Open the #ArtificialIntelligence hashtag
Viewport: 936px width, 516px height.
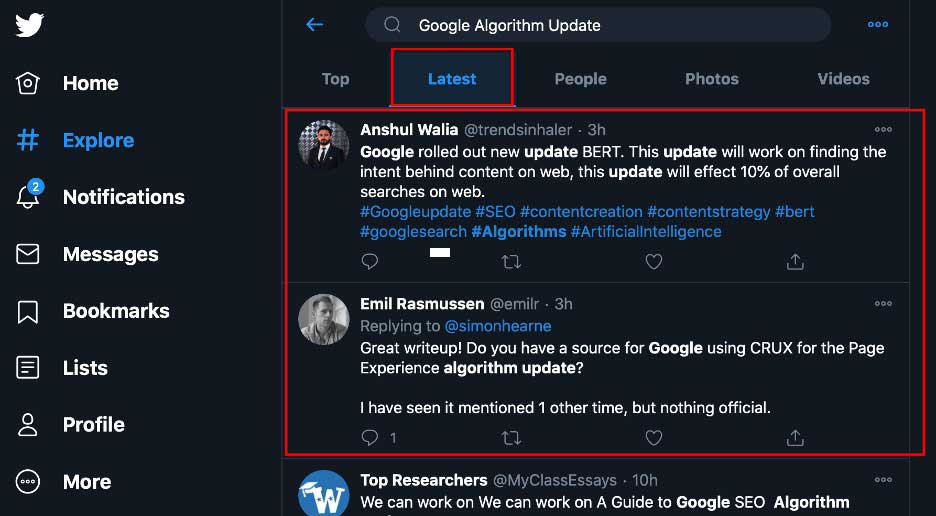[646, 232]
